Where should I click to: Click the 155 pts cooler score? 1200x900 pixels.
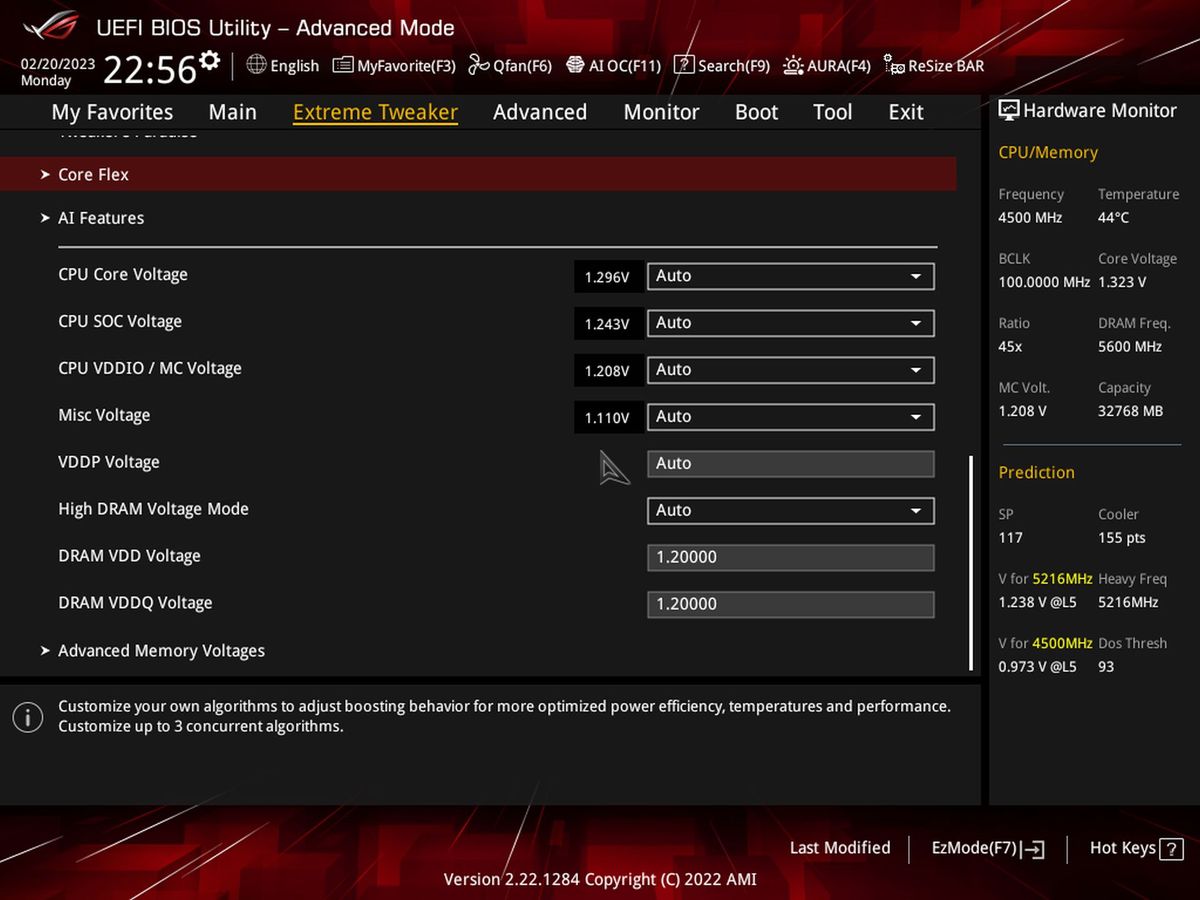pyautogui.click(x=1122, y=538)
